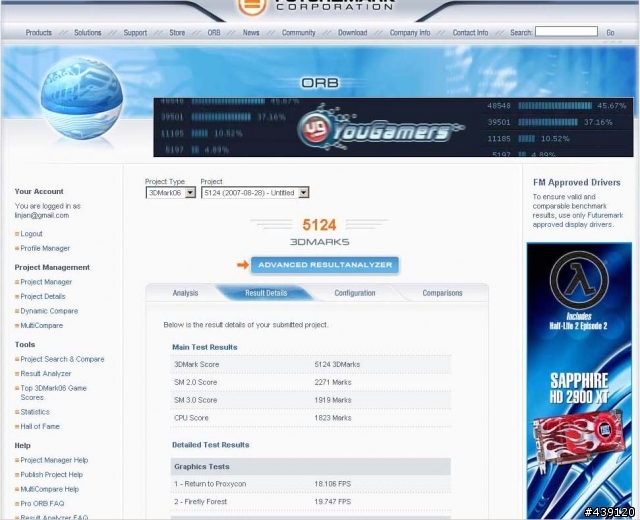
Task: Open the MultiCompare Help link
Action: point(50,489)
